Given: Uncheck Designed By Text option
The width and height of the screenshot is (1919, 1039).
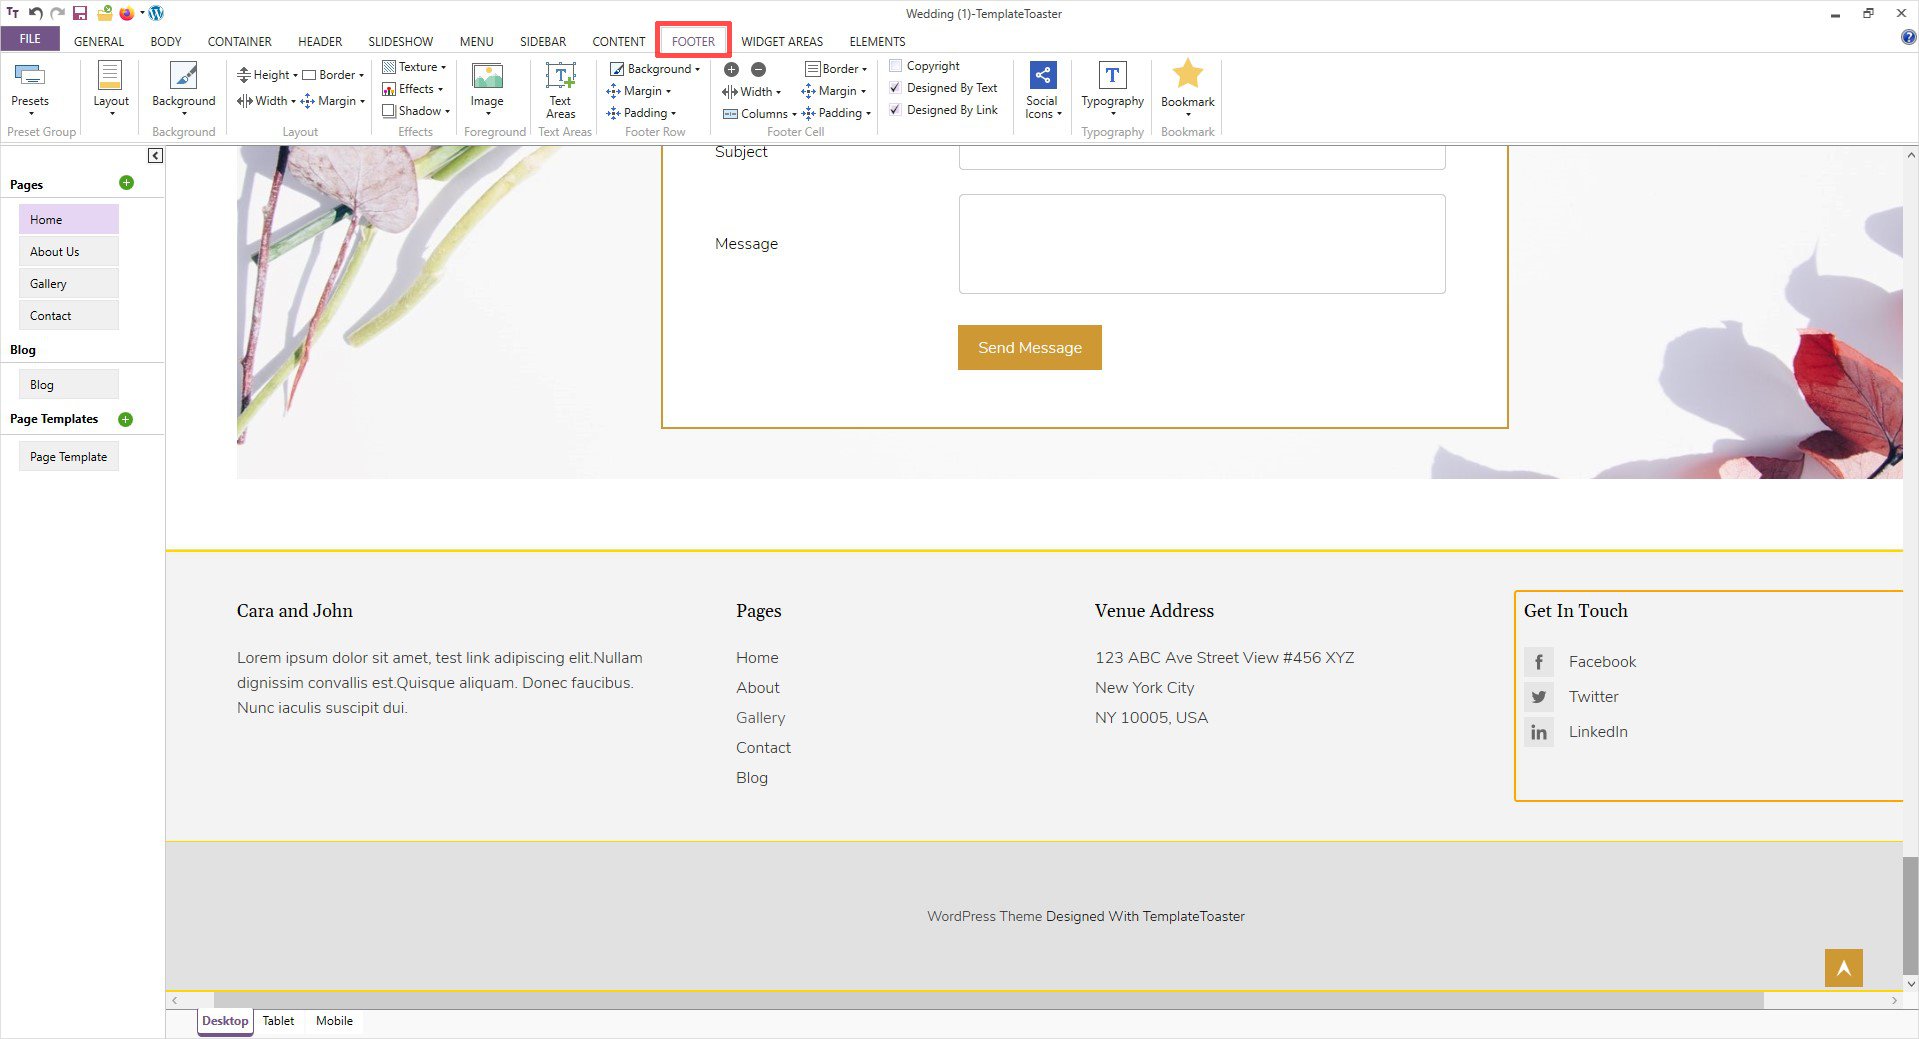Looking at the screenshot, I should 896,88.
